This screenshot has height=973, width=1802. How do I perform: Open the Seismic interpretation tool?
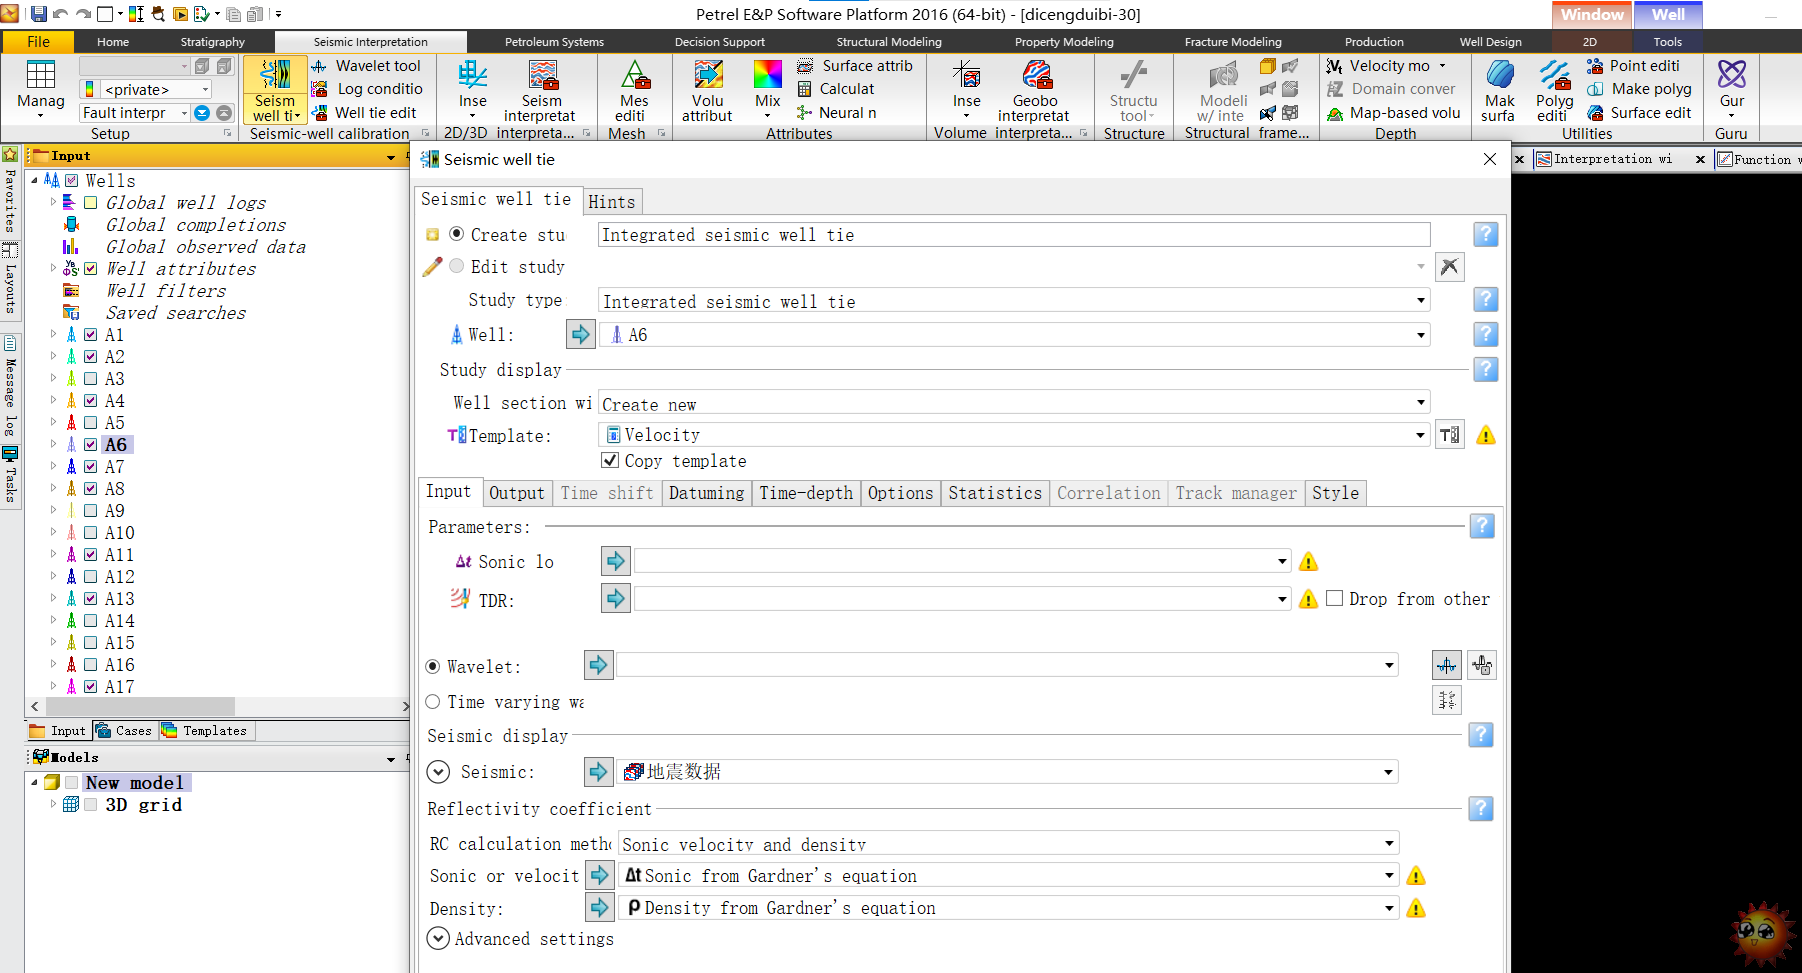[x=541, y=90]
